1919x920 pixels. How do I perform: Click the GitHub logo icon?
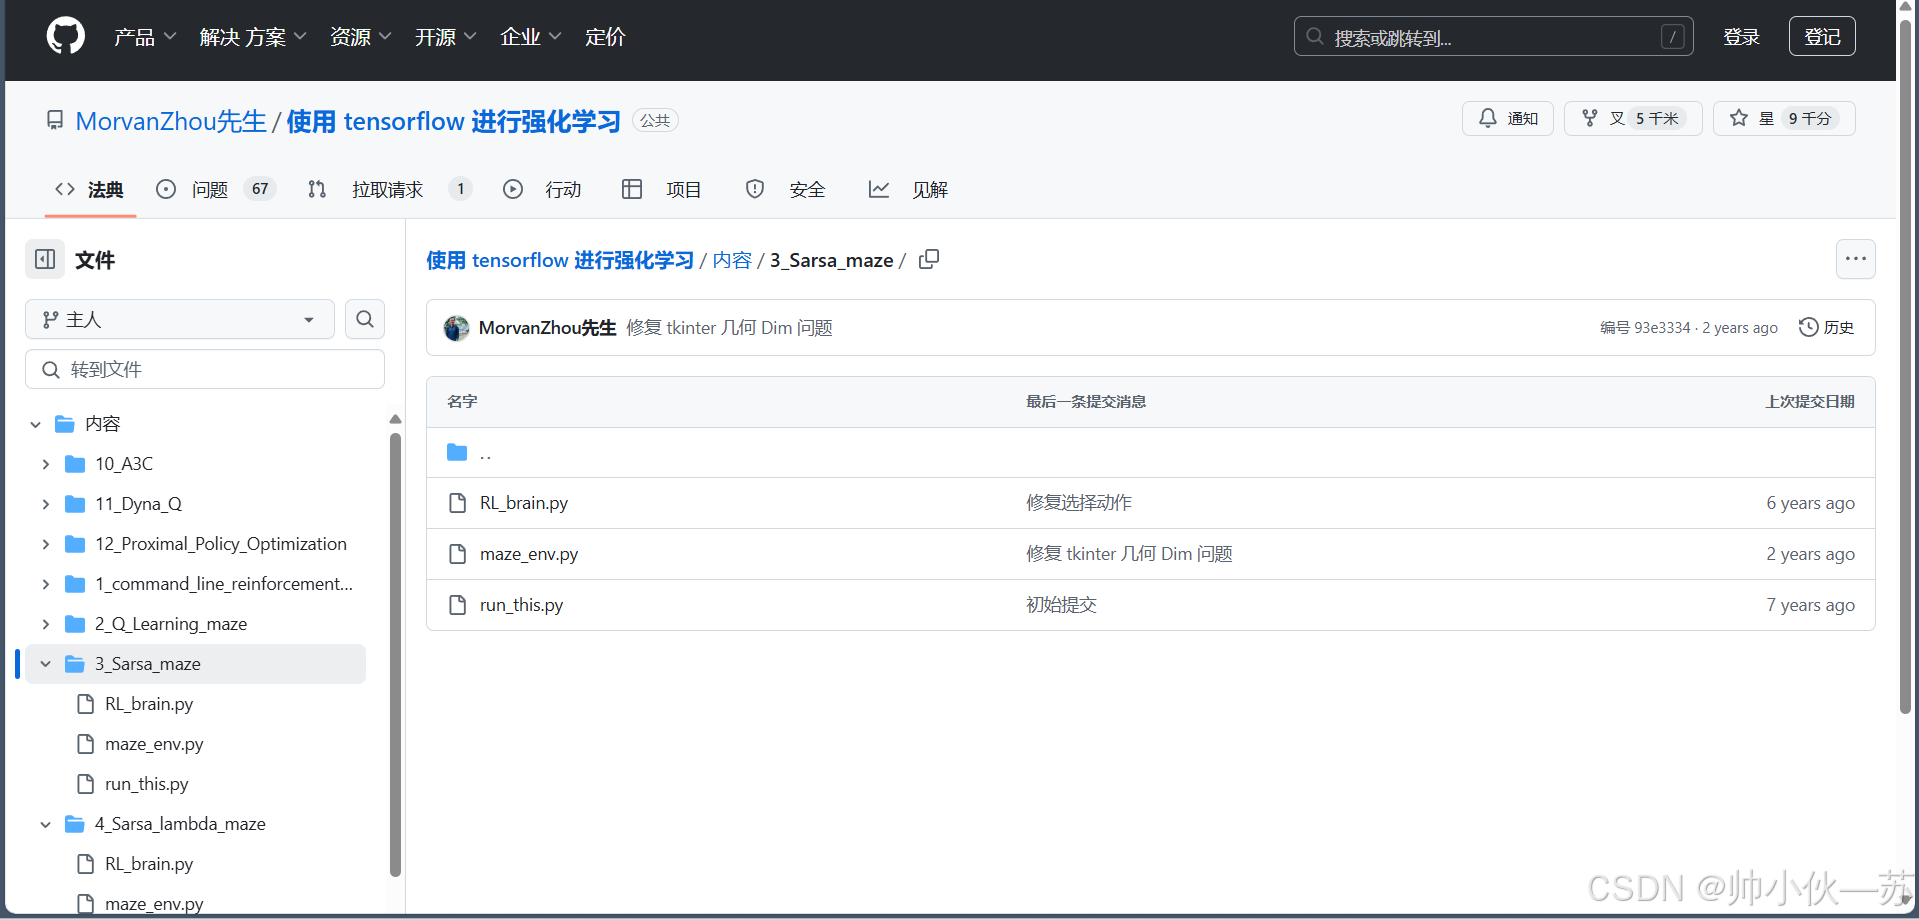[x=66, y=36]
